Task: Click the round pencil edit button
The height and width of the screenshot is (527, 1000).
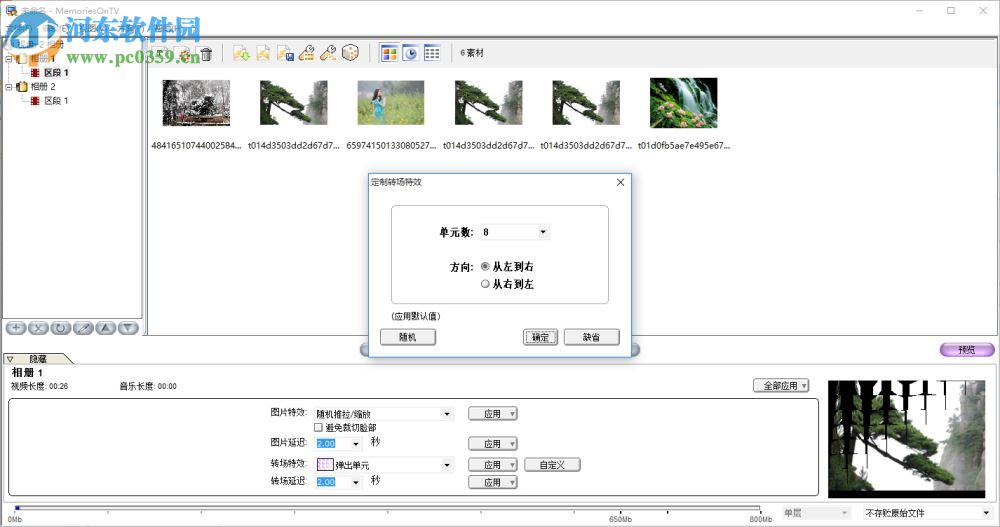Action: point(84,328)
